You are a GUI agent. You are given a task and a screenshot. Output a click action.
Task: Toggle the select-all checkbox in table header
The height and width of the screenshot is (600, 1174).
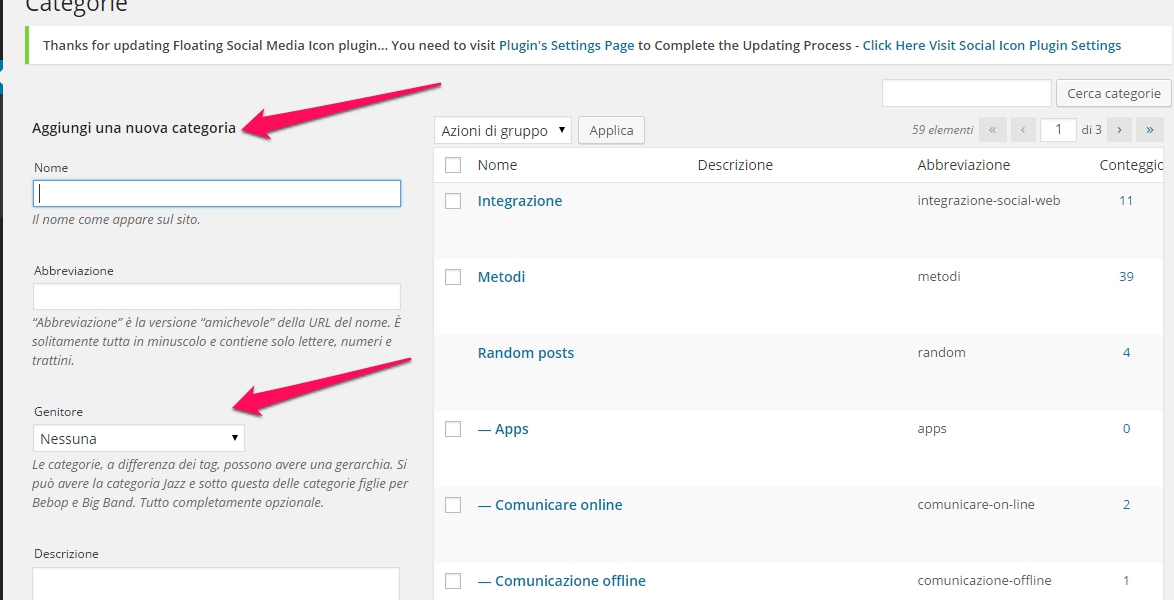pos(453,165)
